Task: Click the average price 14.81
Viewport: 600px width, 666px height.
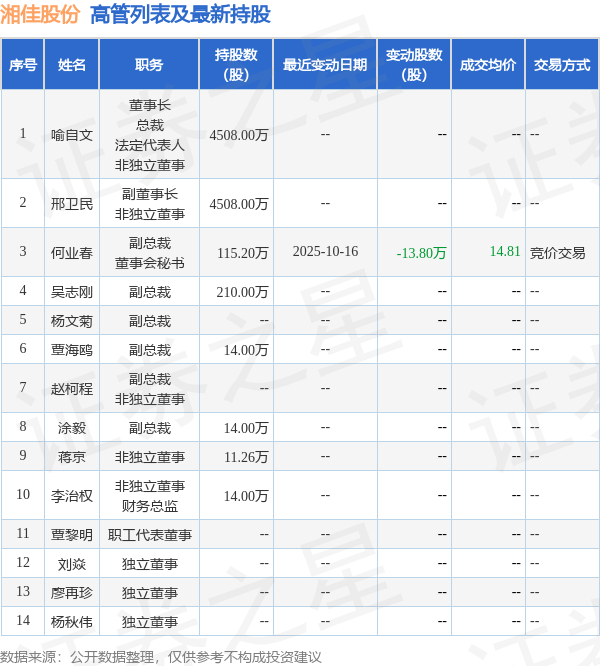Action: pyautogui.click(x=505, y=251)
